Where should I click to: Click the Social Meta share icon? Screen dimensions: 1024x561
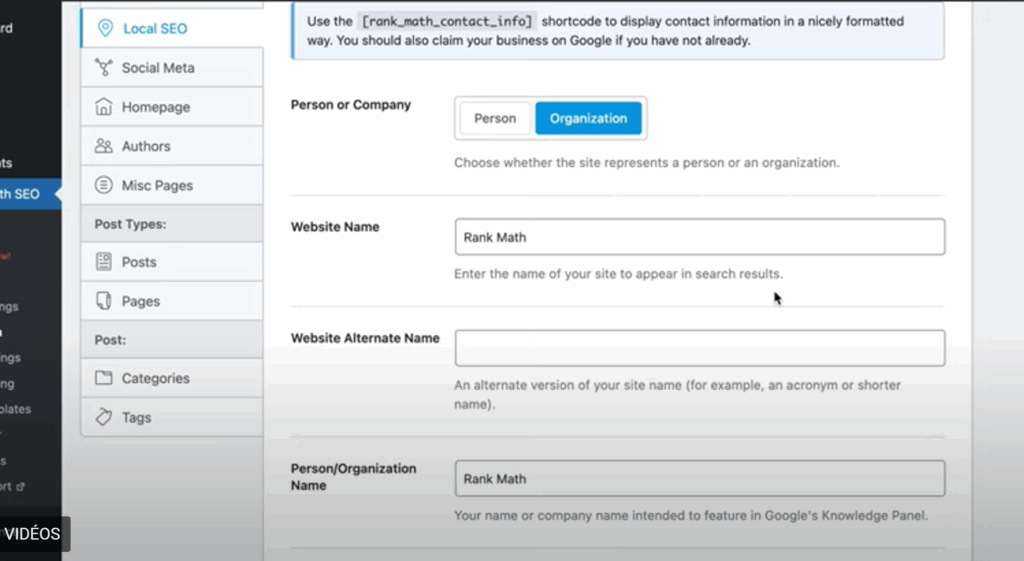[104, 67]
